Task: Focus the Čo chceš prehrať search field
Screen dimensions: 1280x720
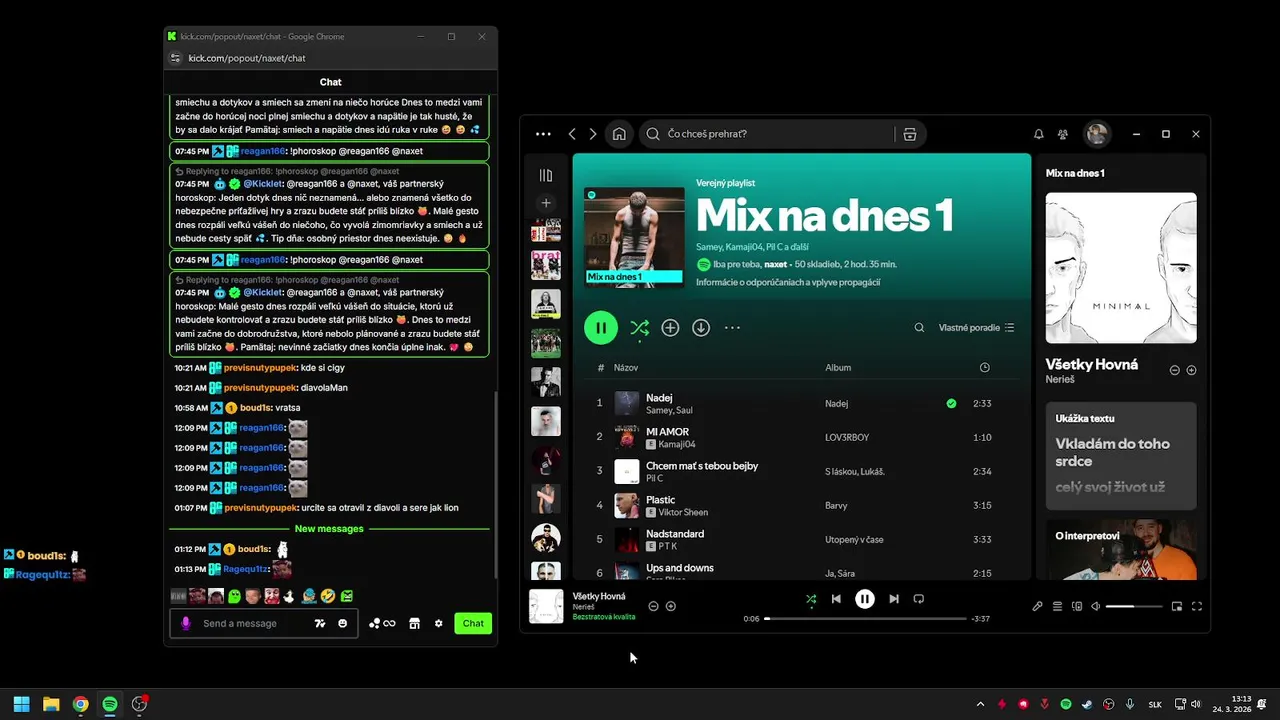Action: (766, 134)
